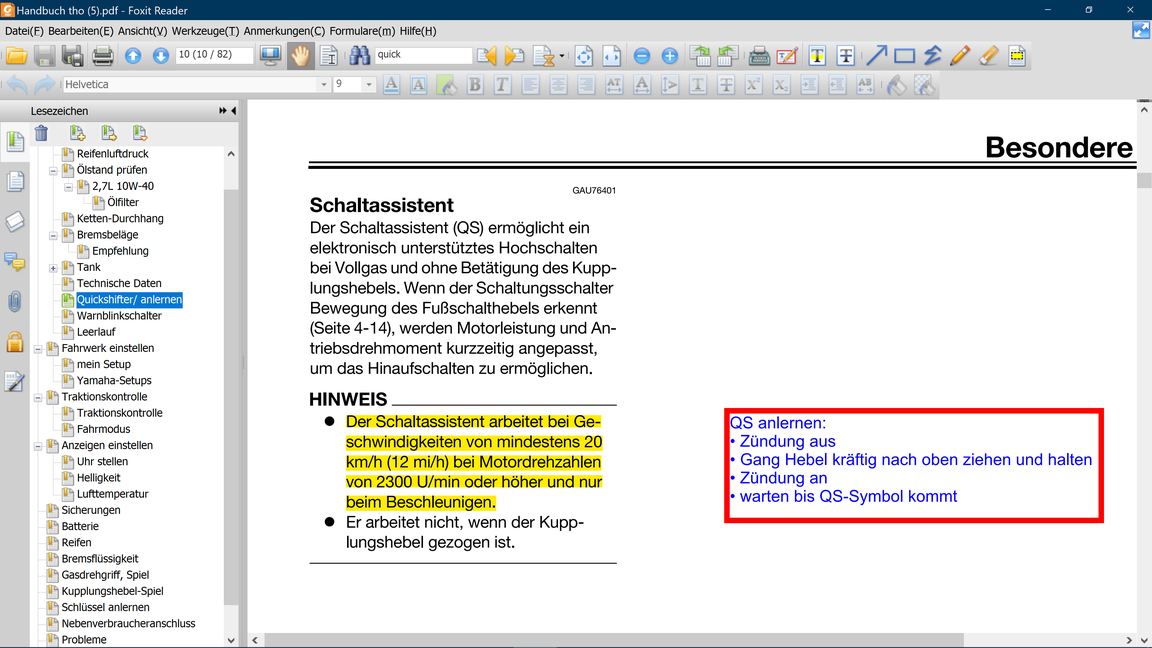This screenshot has height=648, width=1152.
Task: Collapse the Fahrwerk einstellen bookmark node
Action: click(x=38, y=349)
